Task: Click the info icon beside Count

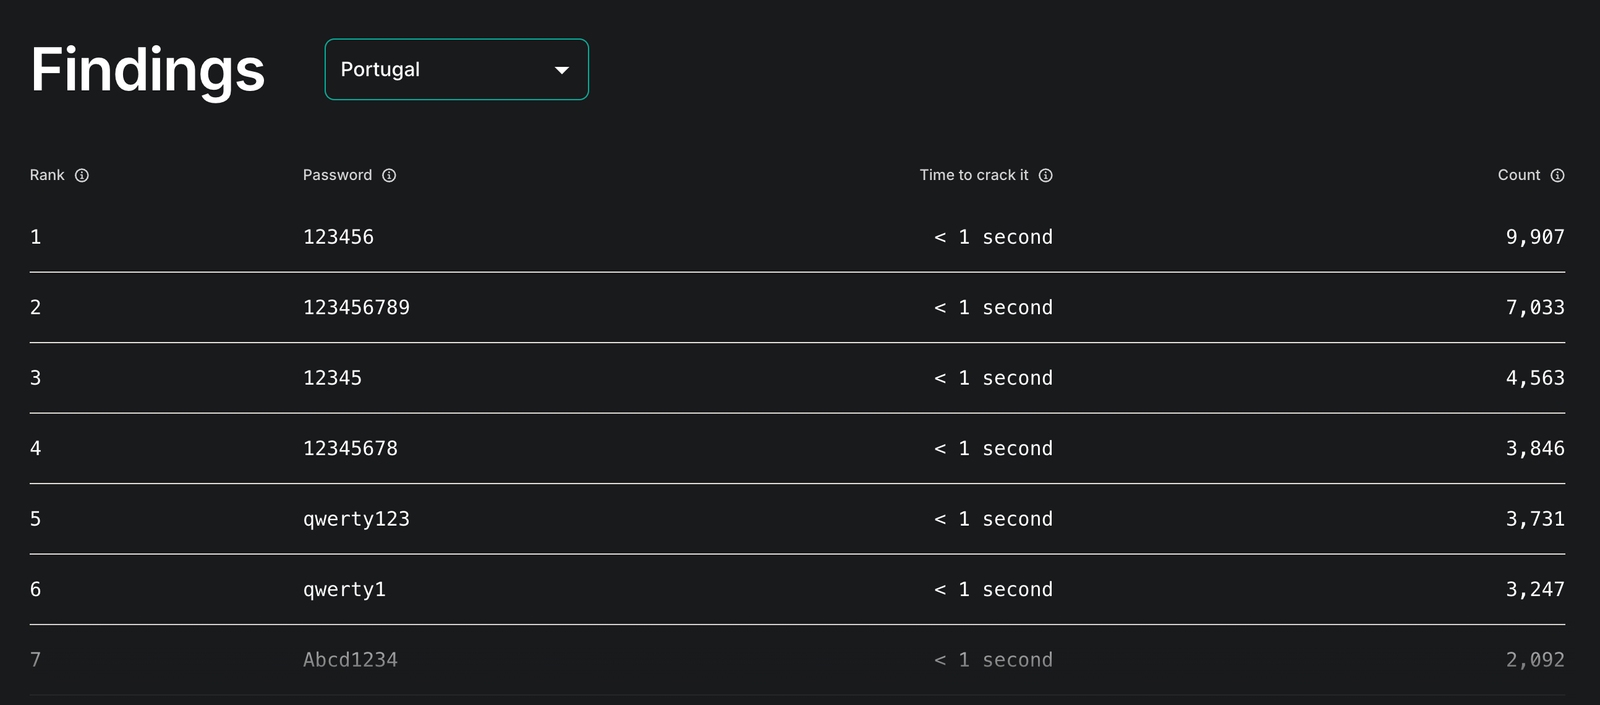Action: coord(1557,175)
